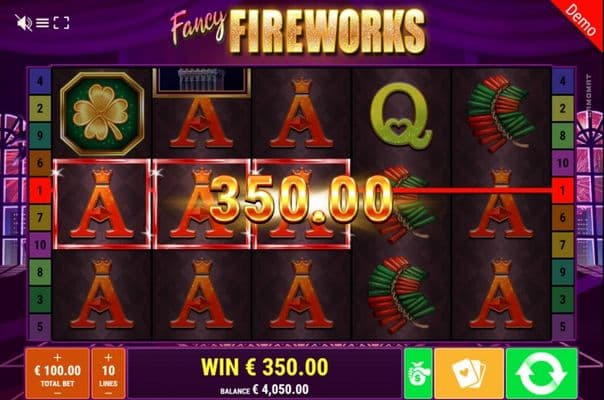The width and height of the screenshot is (604, 400).
Task: Select payline 4 marker on left side
Action: click(x=40, y=81)
